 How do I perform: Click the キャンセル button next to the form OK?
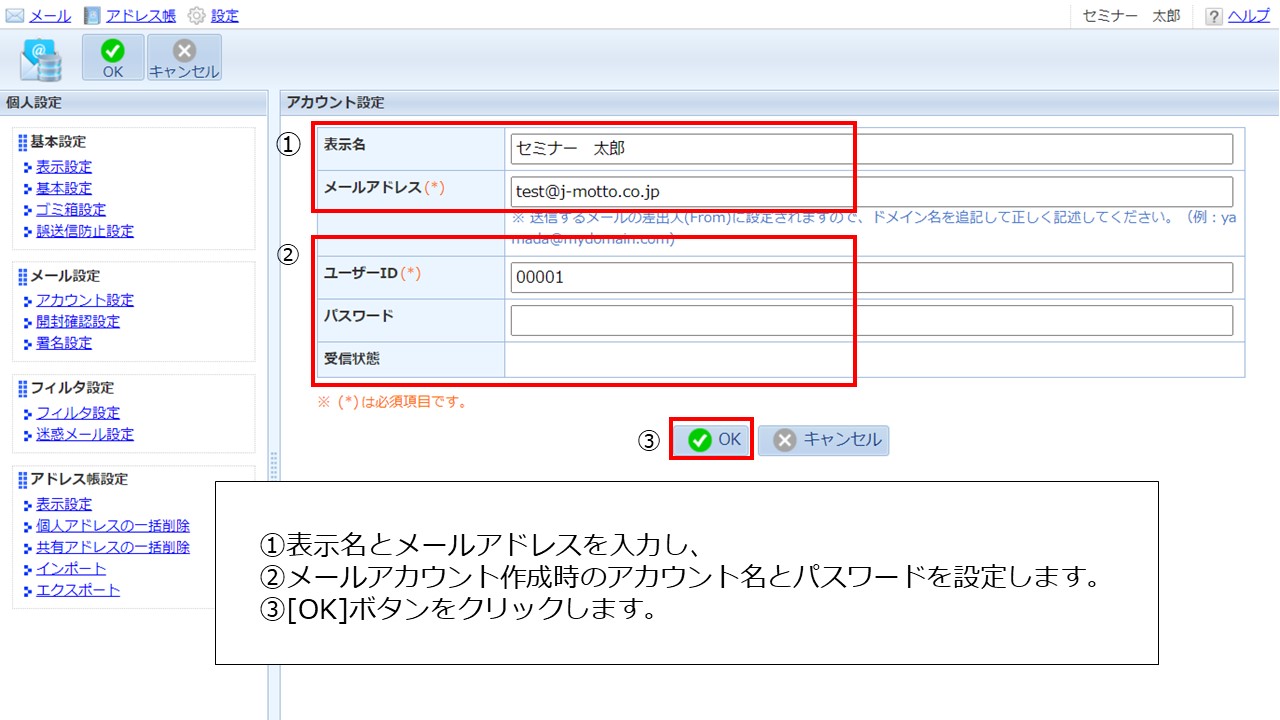pos(823,438)
